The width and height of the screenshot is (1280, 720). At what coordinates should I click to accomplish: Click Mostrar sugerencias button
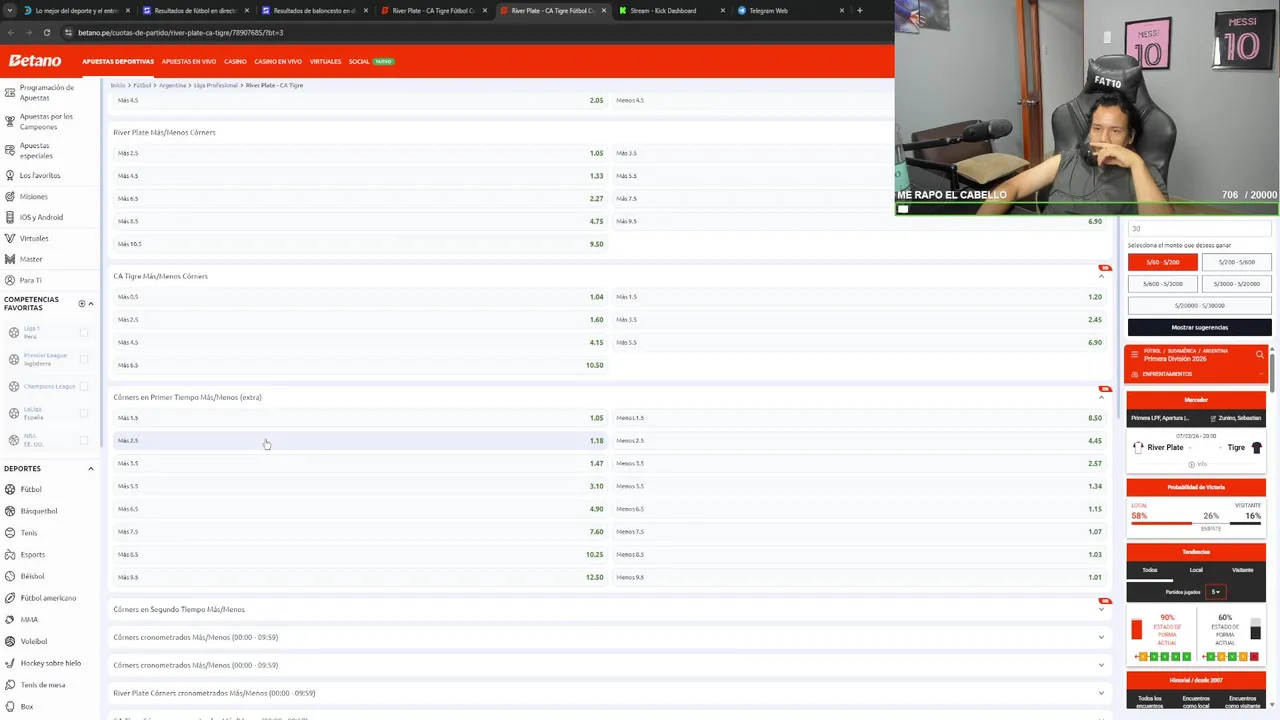(x=1200, y=327)
